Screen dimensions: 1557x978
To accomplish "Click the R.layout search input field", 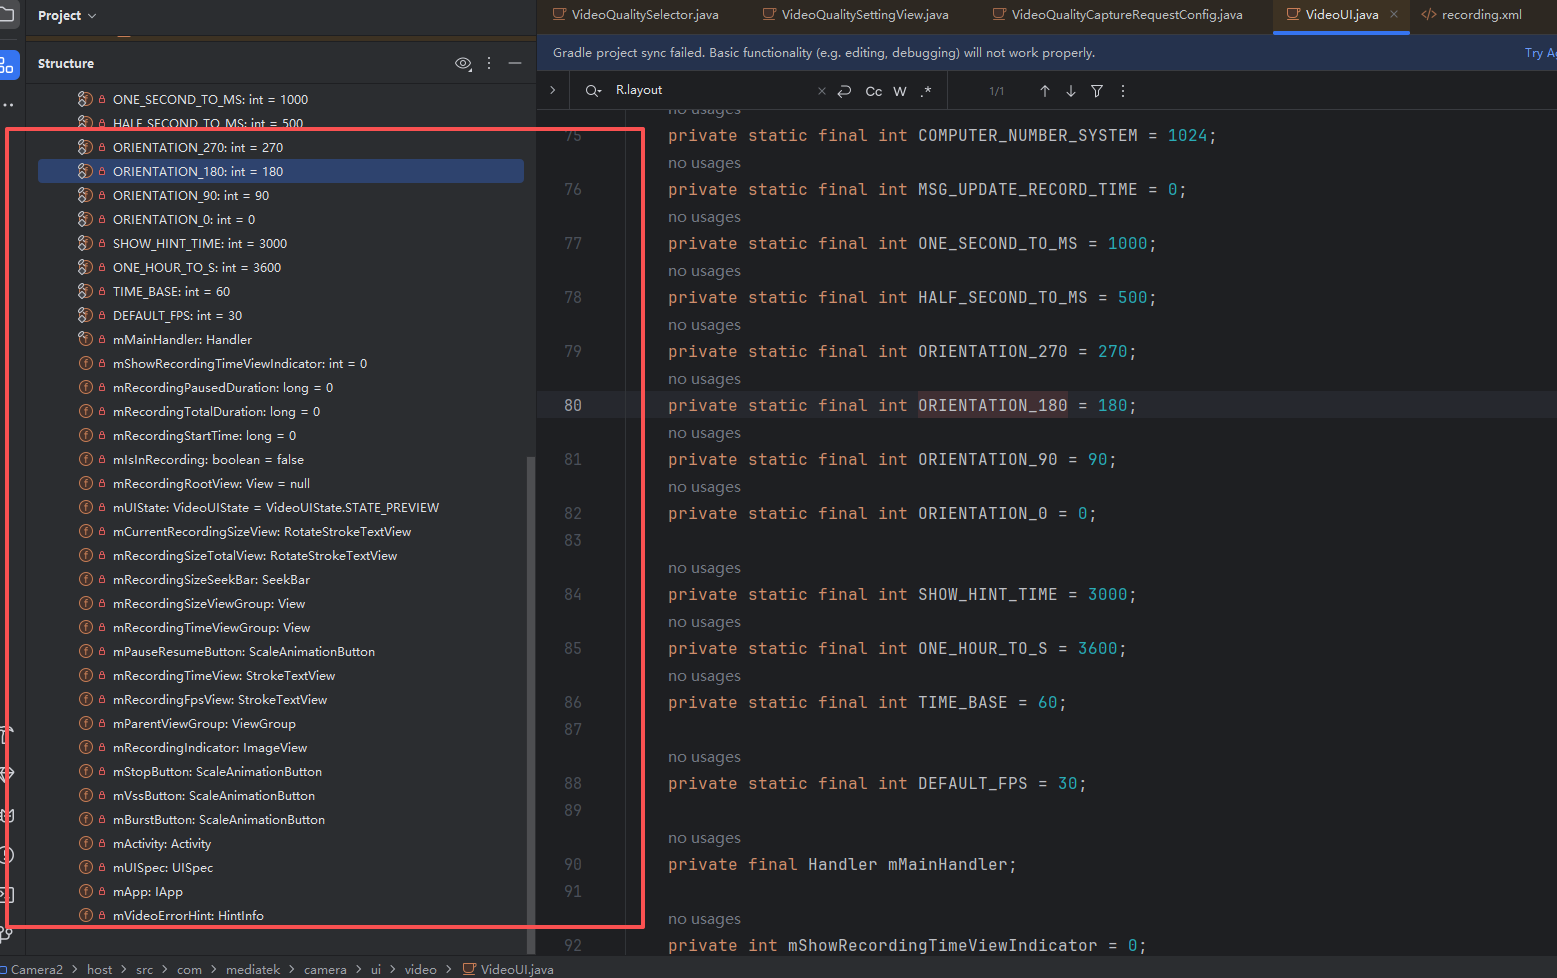I will pyautogui.click(x=712, y=90).
